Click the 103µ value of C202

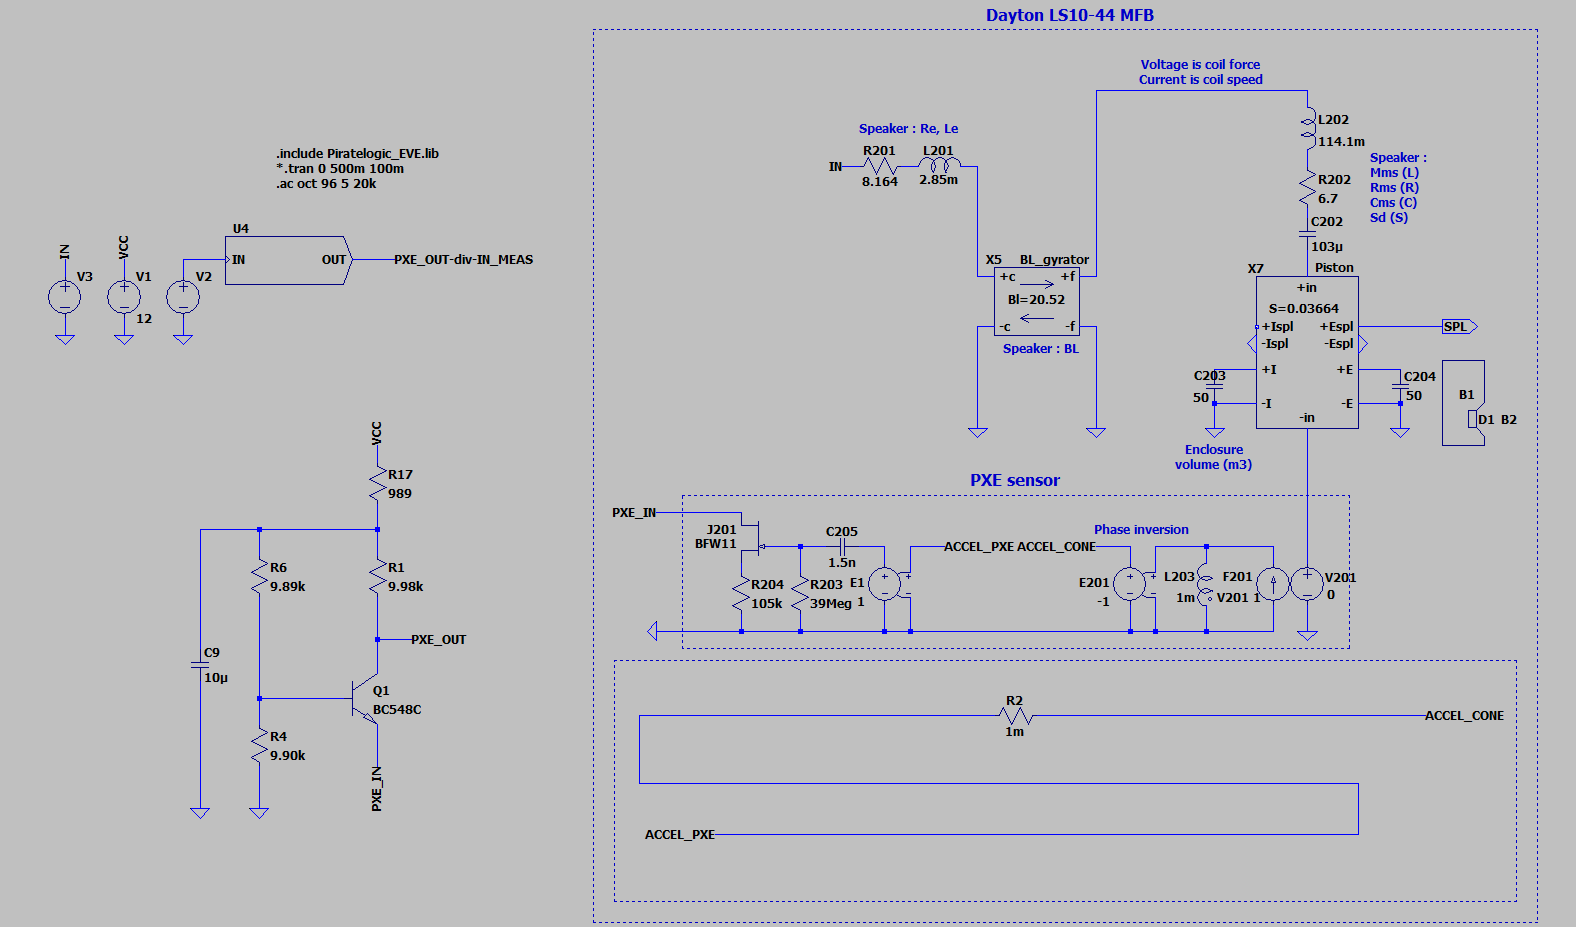[1327, 246]
